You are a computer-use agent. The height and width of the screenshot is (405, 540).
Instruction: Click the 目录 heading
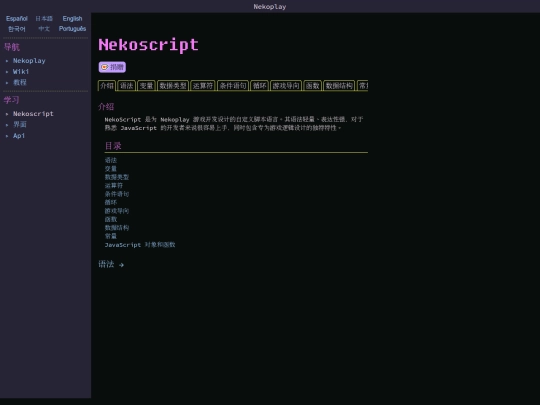(113, 146)
